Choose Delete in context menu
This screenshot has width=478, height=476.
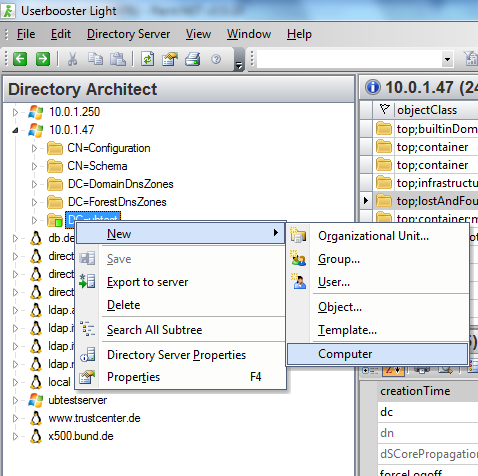[180, 305]
